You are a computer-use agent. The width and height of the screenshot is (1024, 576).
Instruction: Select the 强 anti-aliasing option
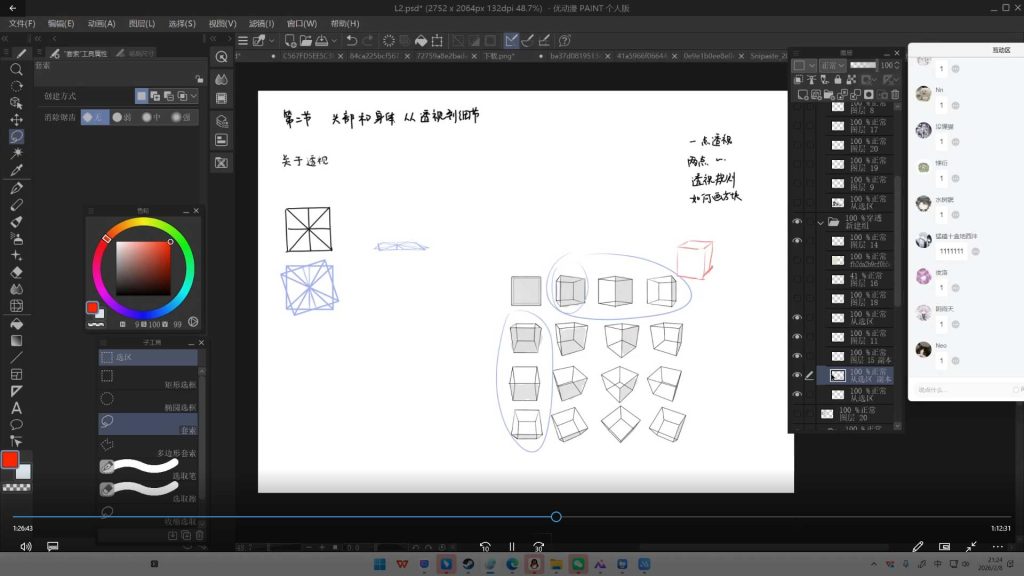(181, 117)
